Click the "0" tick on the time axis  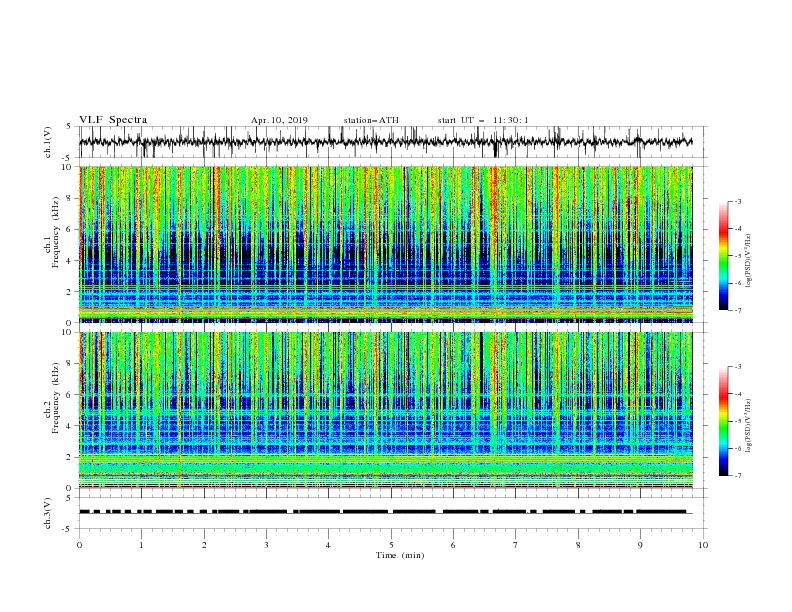[x=79, y=545]
